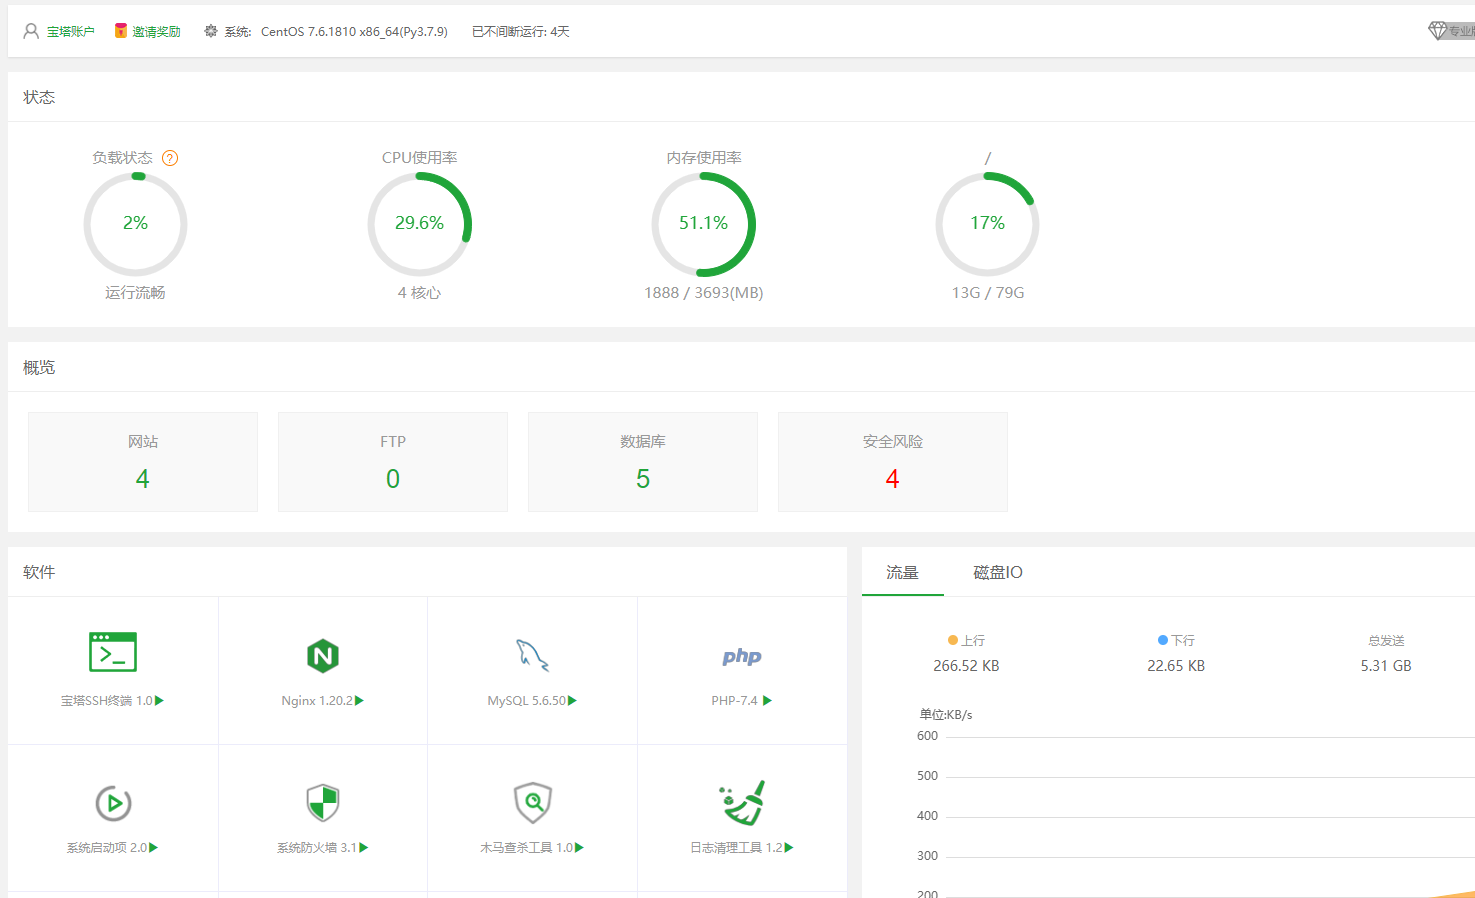Switch to the 磁盘IO tab
Image resolution: width=1475 pixels, height=898 pixels.
click(997, 572)
